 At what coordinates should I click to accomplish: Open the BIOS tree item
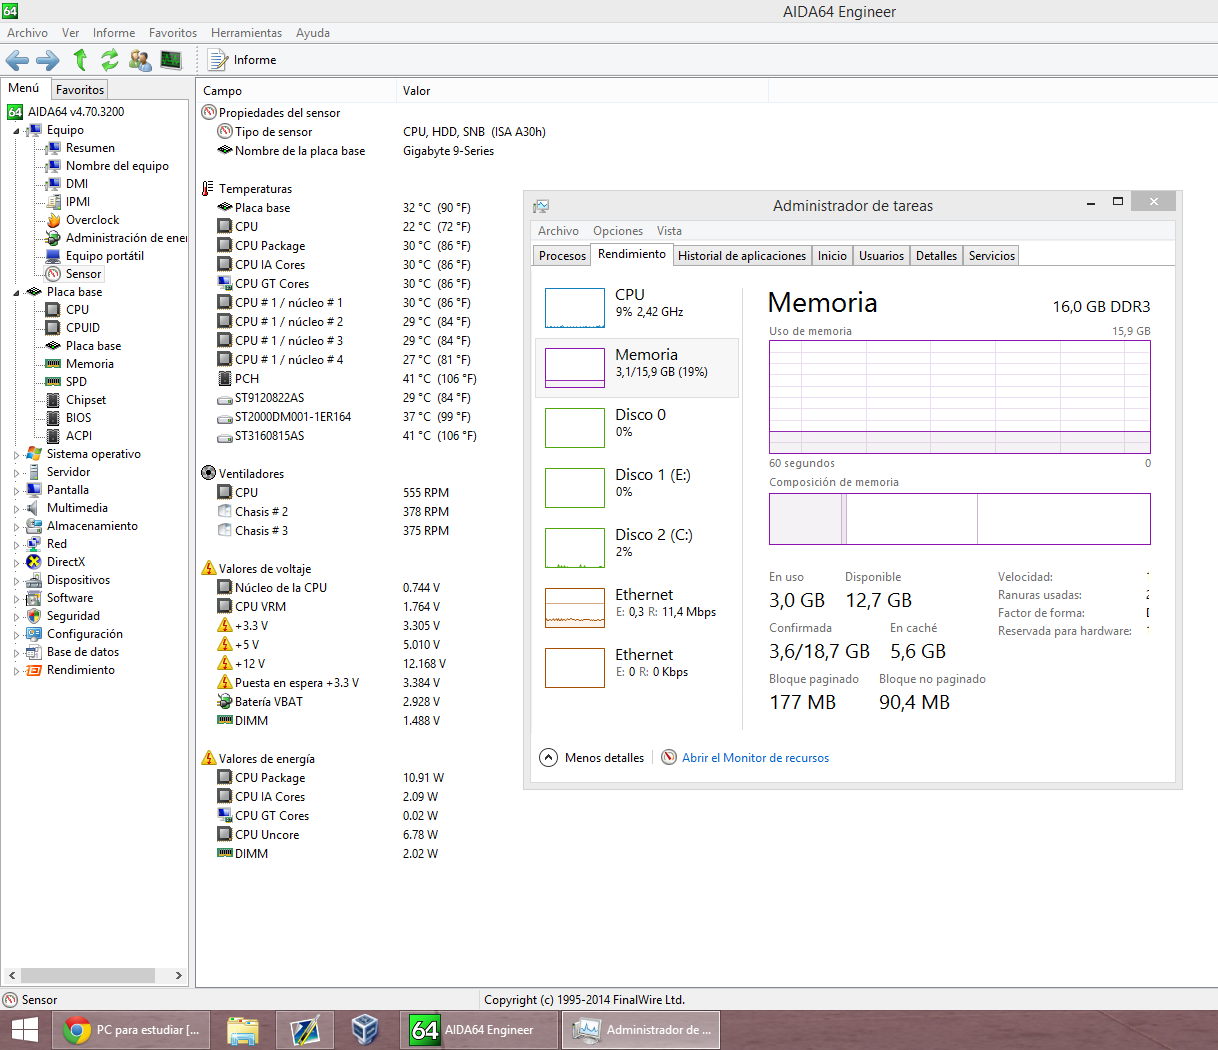pyautogui.click(x=78, y=418)
